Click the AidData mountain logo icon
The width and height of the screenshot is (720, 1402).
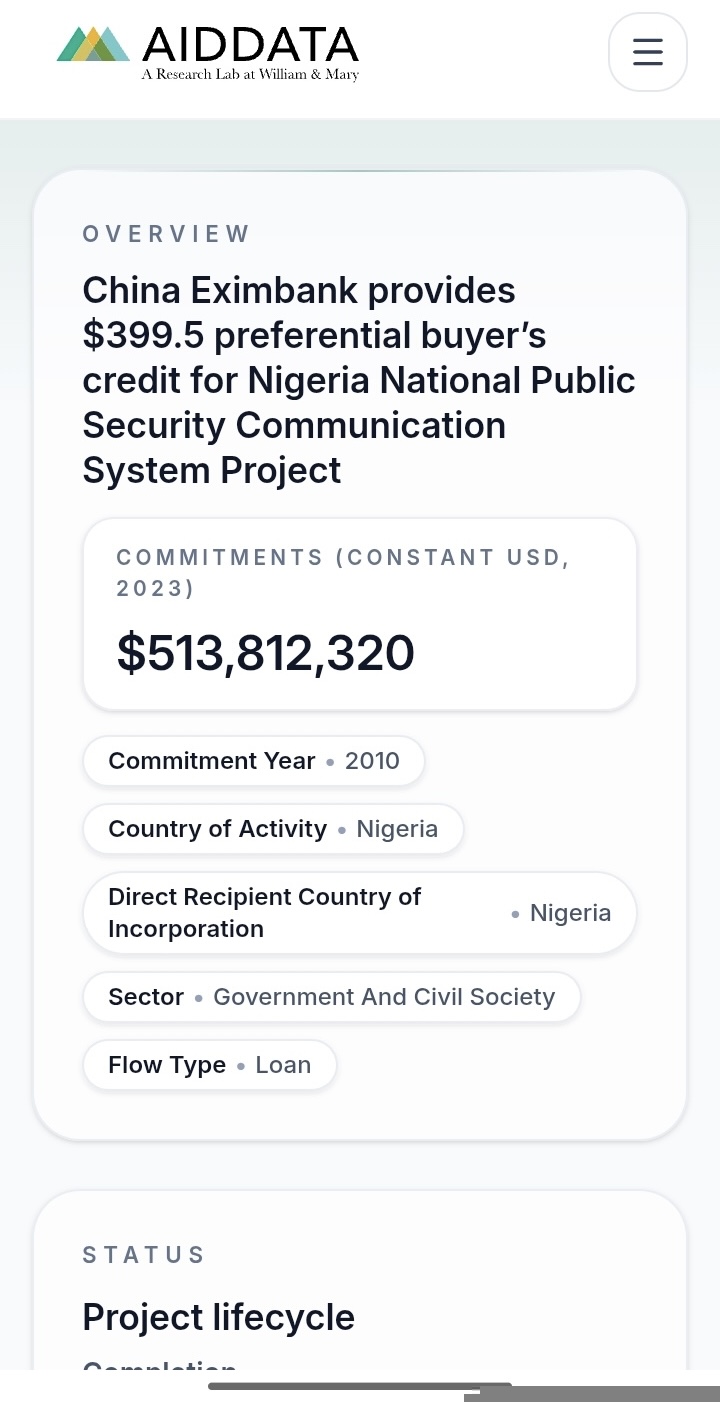click(93, 44)
